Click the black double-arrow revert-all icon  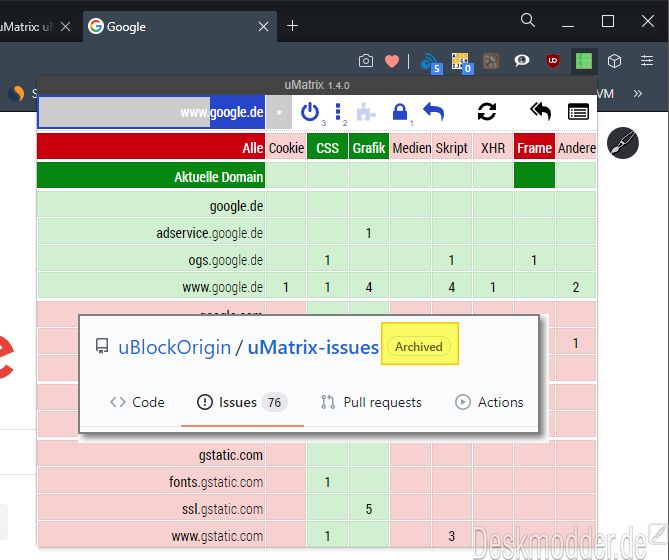(541, 112)
